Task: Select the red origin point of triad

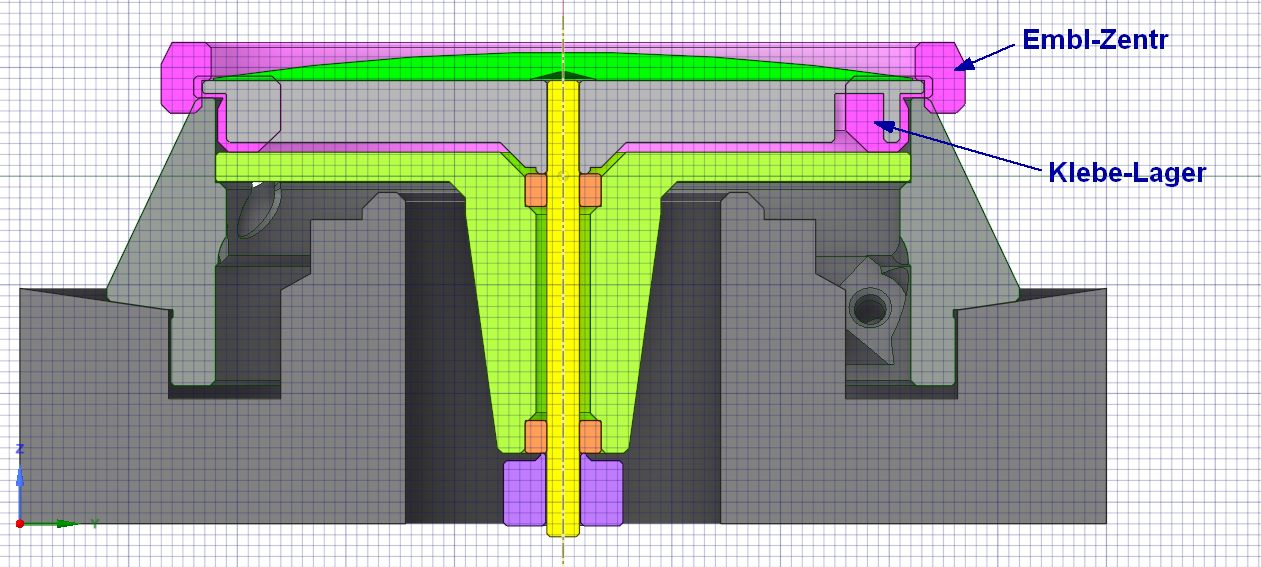Action: [x=20, y=523]
